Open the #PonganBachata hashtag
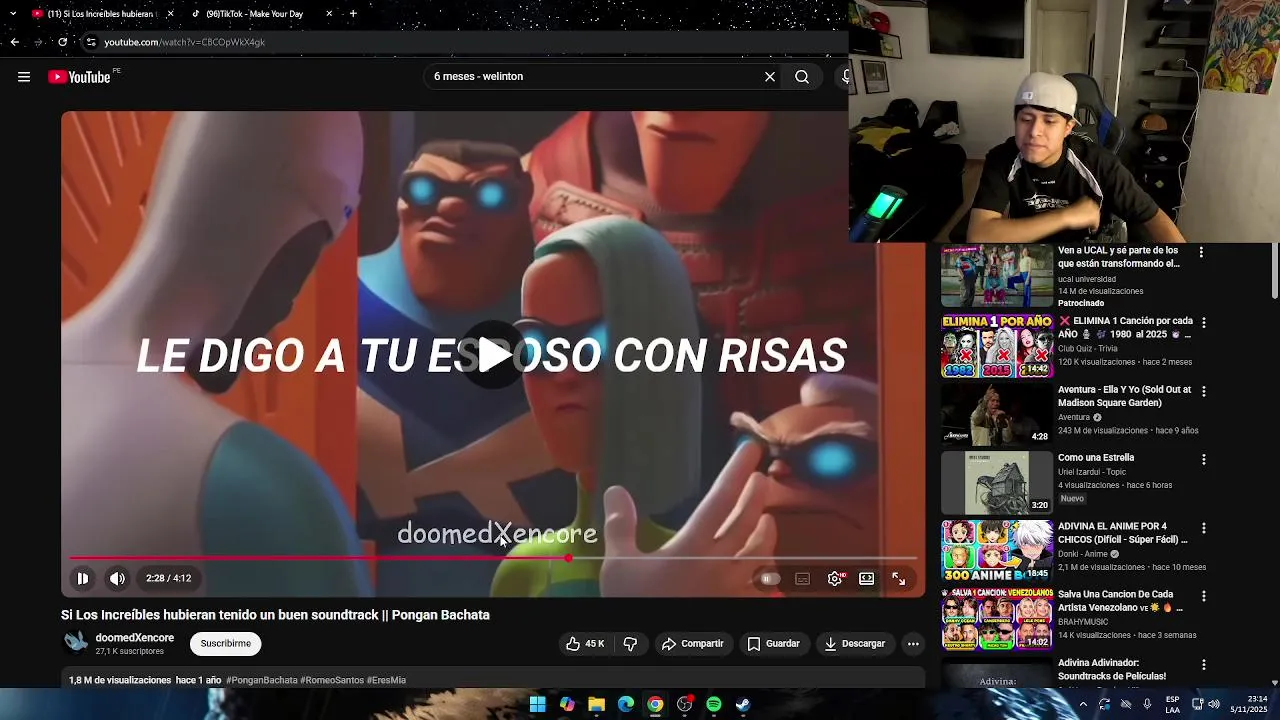Viewport: 1280px width, 720px height. [262, 680]
